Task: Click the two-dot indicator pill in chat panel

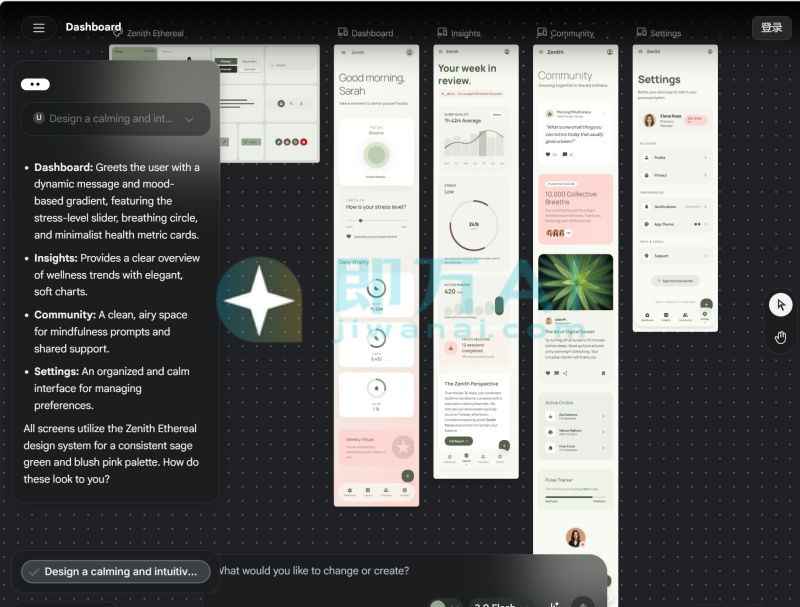Action: click(35, 85)
